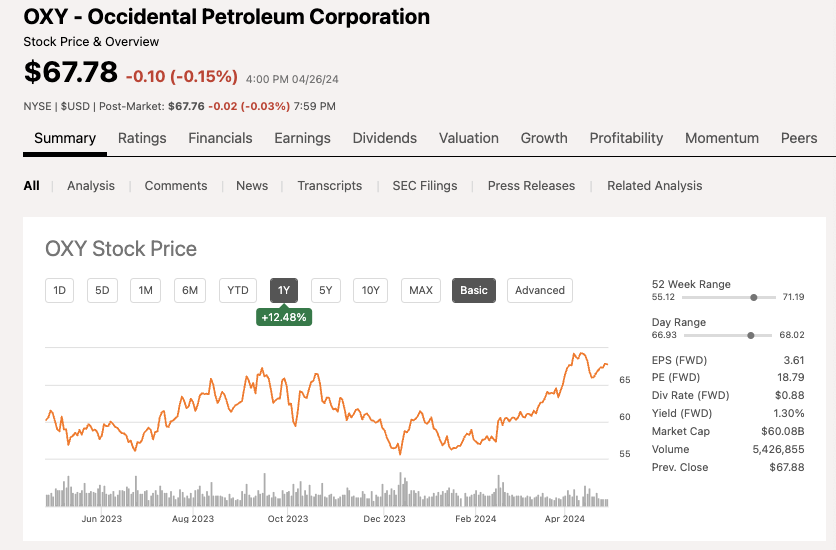
Task: Click the Post-Market price $67.76
Action: click(186, 106)
